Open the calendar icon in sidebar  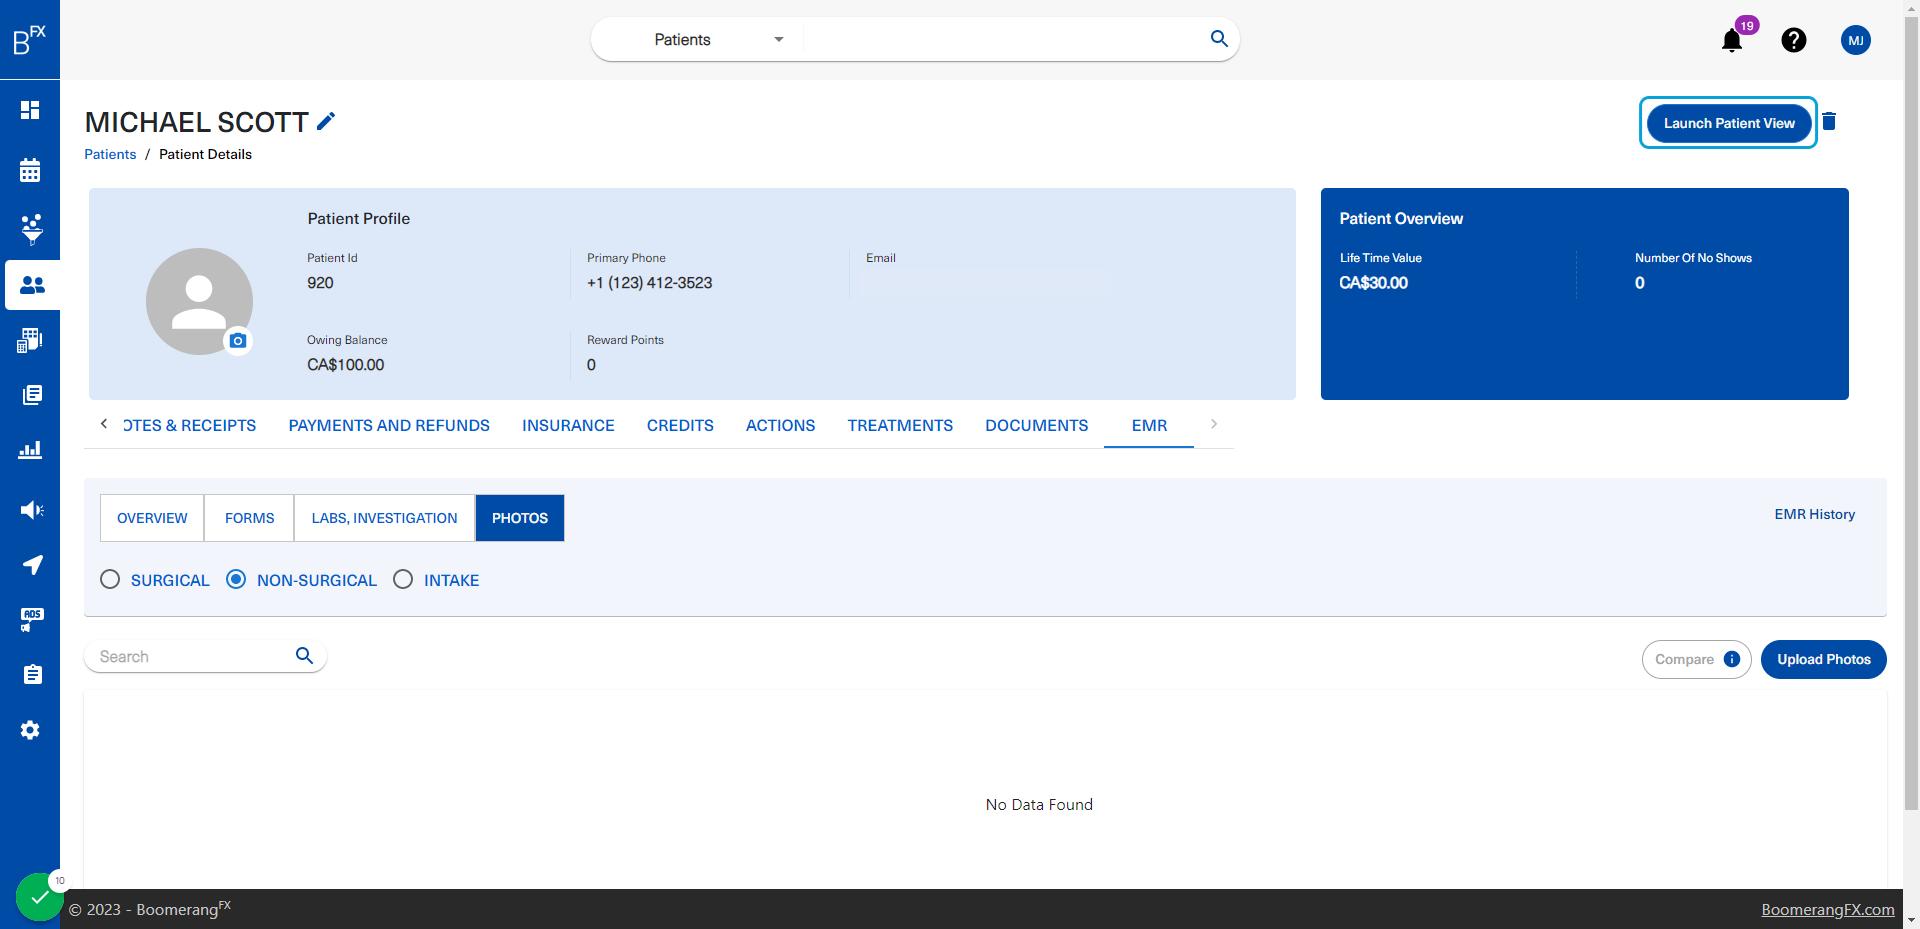coord(30,170)
